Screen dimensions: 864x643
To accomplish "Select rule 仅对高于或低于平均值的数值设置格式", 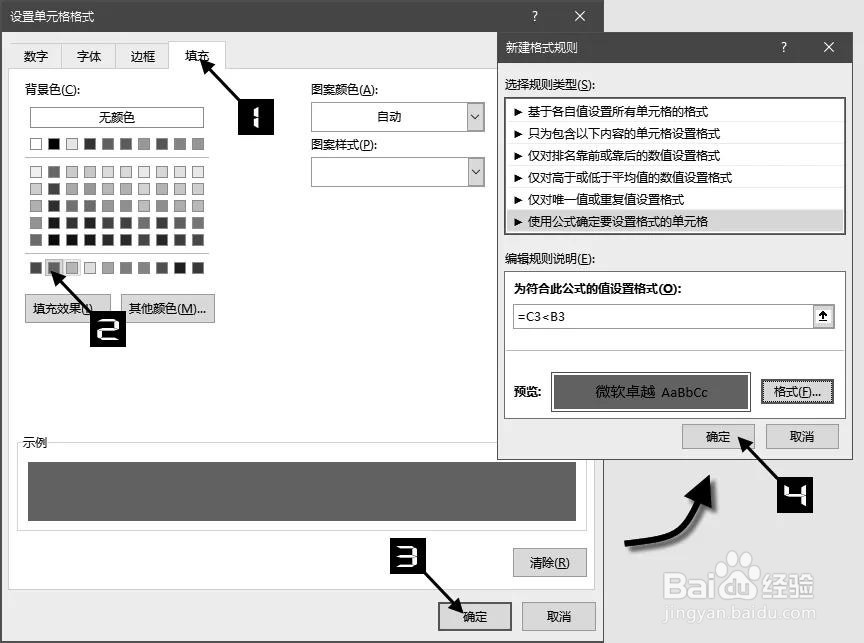I will click(674, 177).
